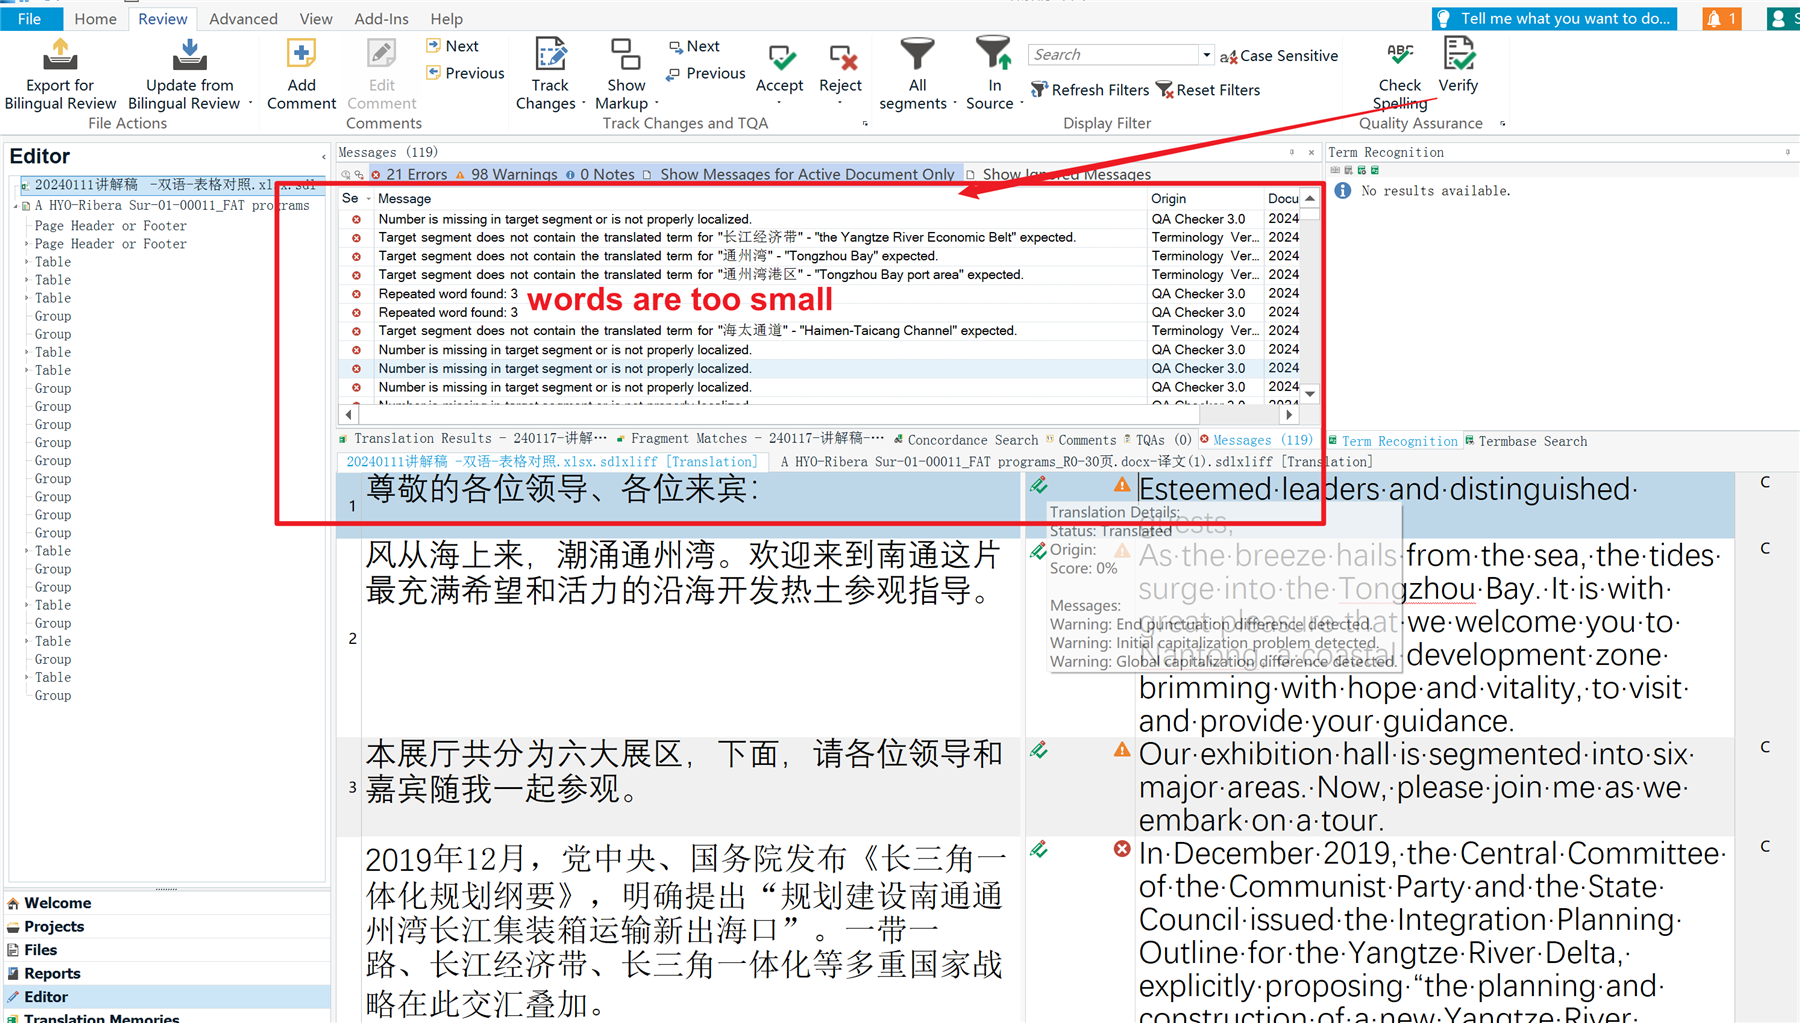The width and height of the screenshot is (1800, 1023).
Task: Expand the All segments dropdown arrow
Action: (955, 104)
